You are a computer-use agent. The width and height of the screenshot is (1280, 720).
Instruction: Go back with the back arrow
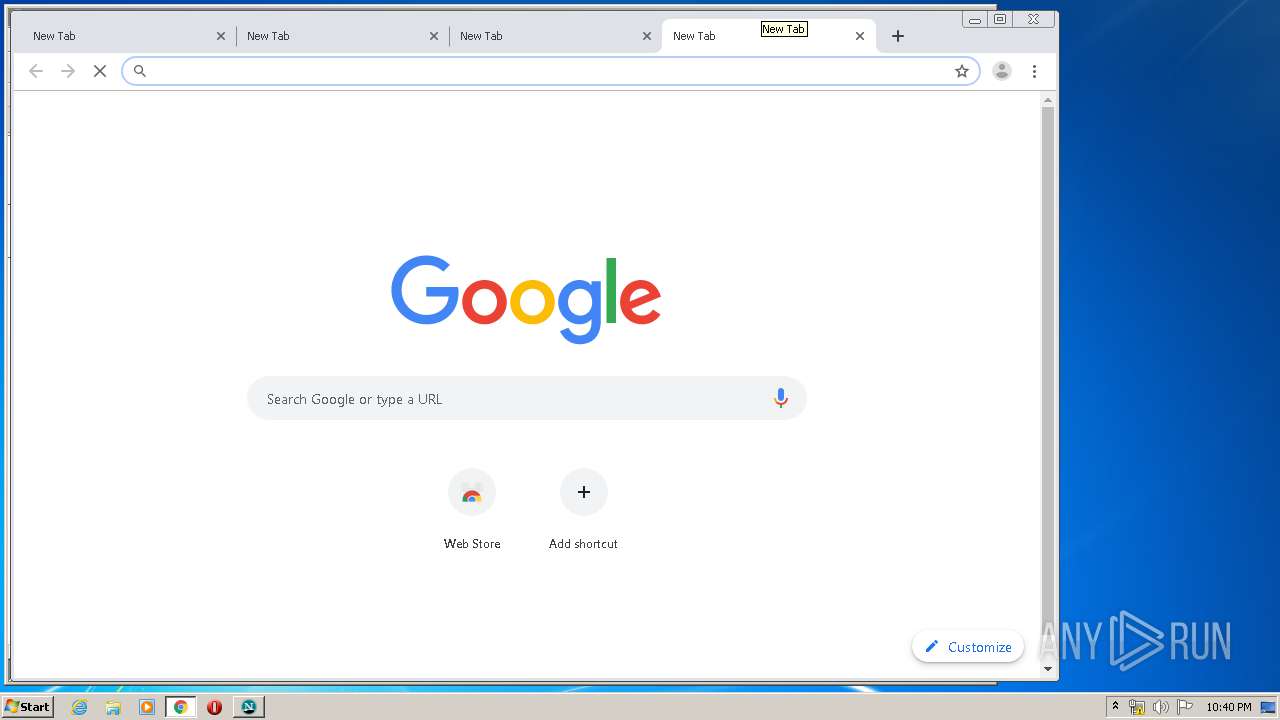click(x=36, y=71)
